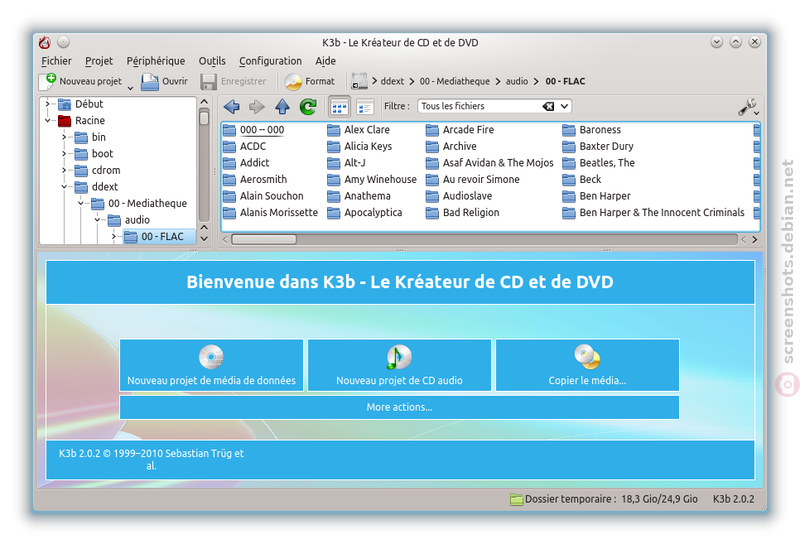Screen dimensions: 800x544
Task: Clear the filter field text
Action: pos(548,106)
